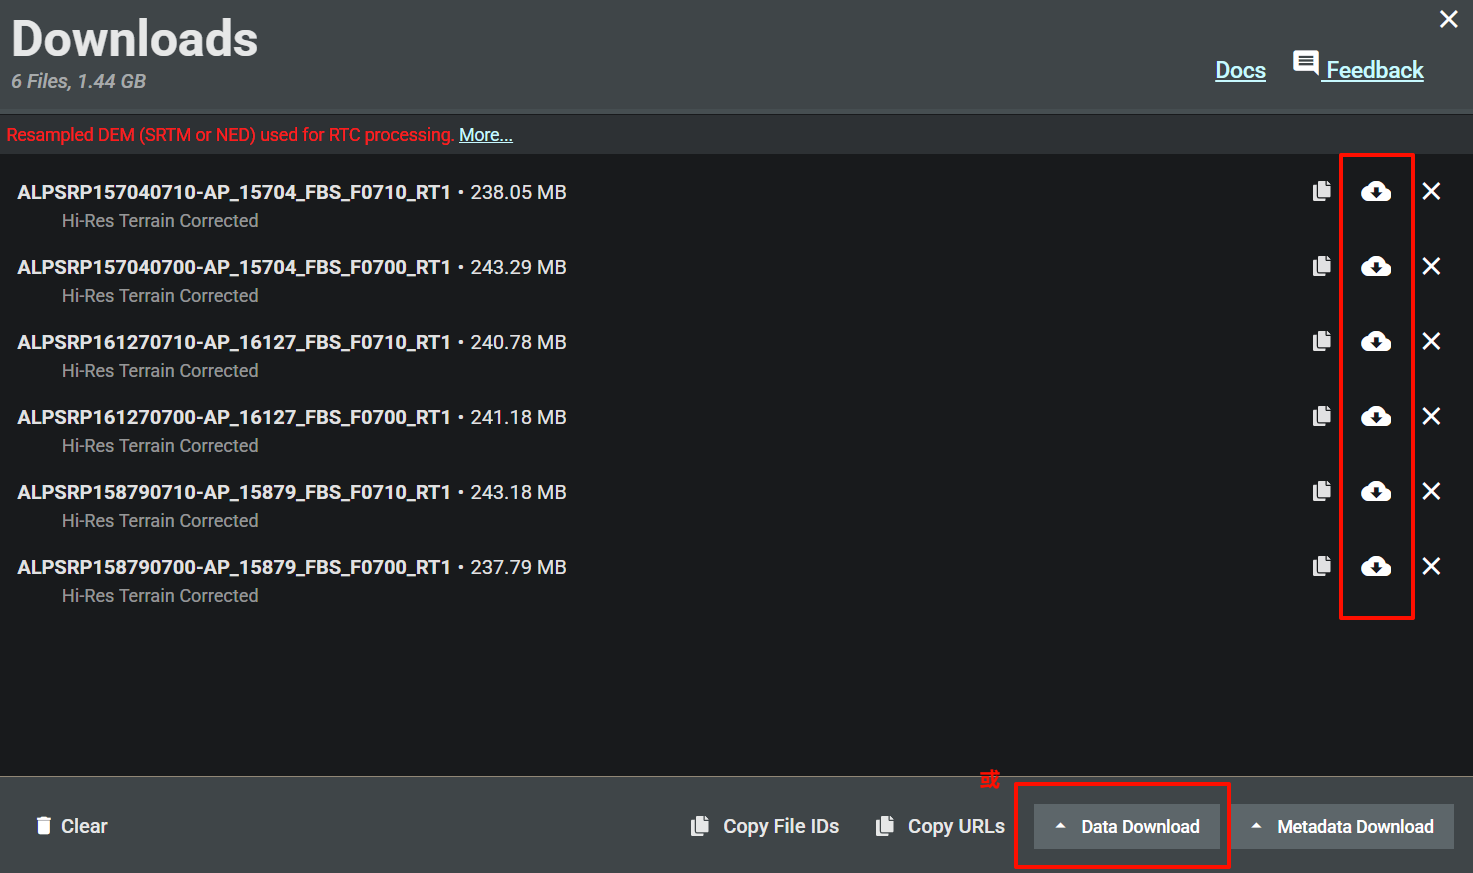
Task: Remove ALPSRP157040700 from the download queue
Action: (1431, 266)
